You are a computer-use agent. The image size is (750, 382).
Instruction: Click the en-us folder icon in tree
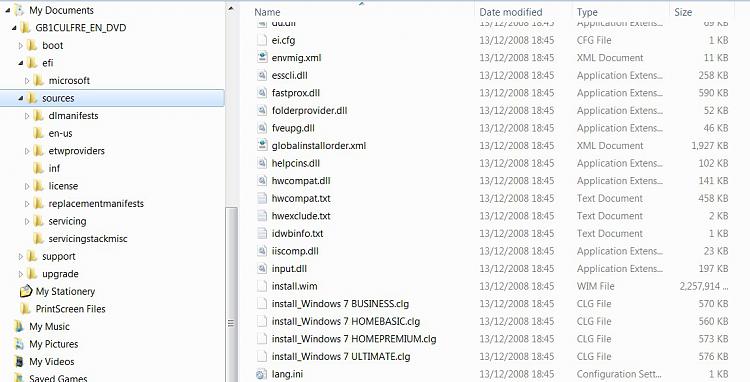39,133
